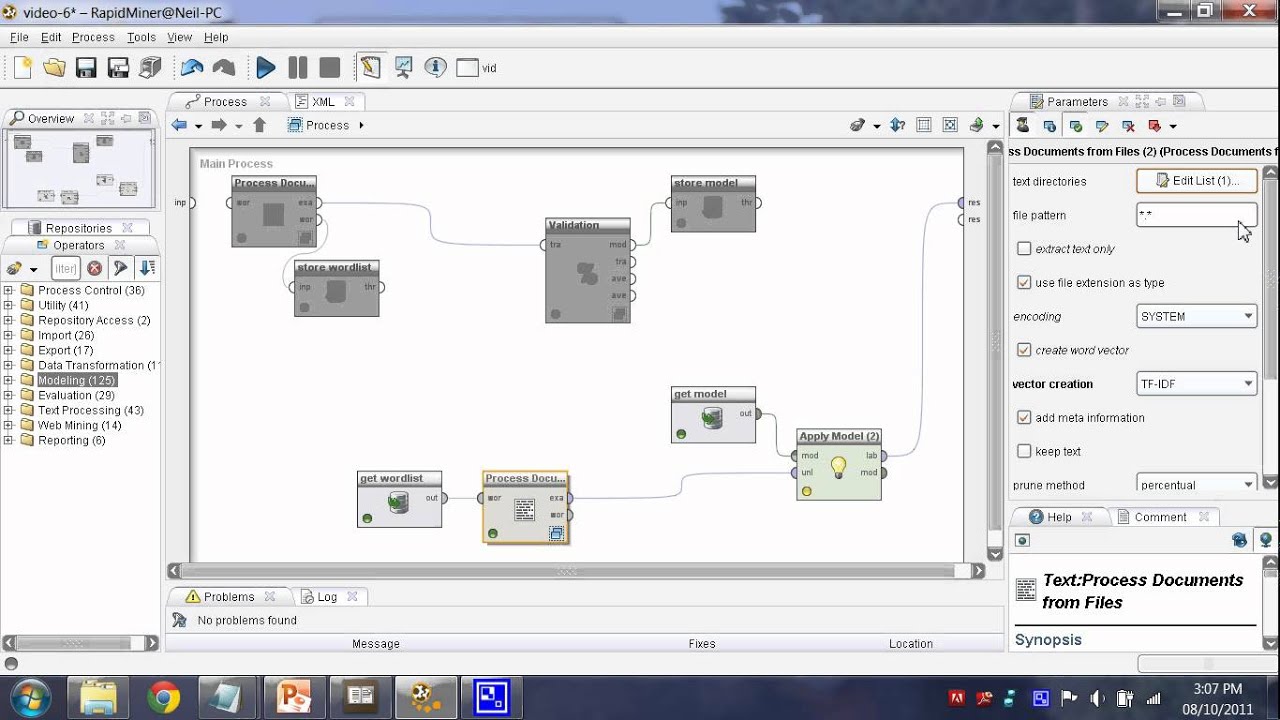The height and width of the screenshot is (720, 1280).
Task: Click the enable operator green check icon
Action: point(1076,126)
